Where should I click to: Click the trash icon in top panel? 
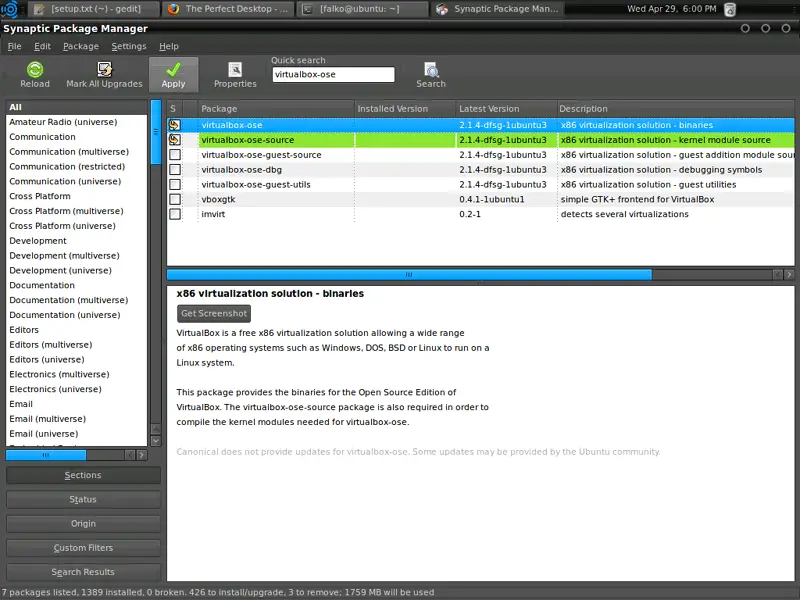coord(730,9)
